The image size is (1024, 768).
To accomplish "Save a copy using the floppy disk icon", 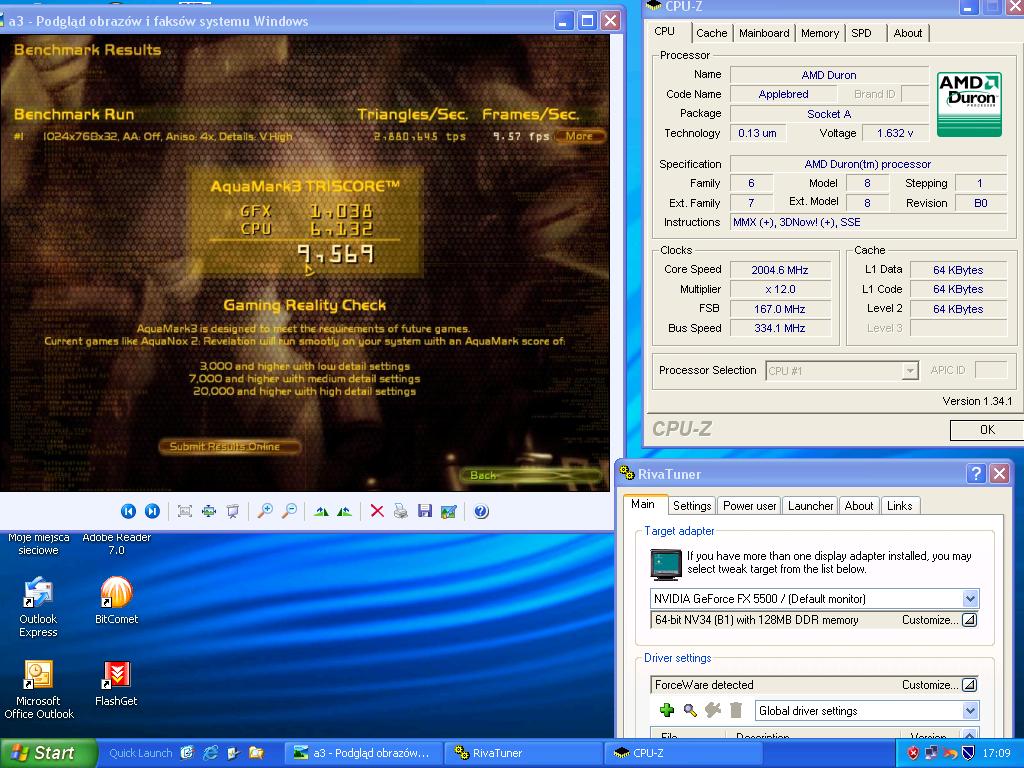I will (425, 511).
